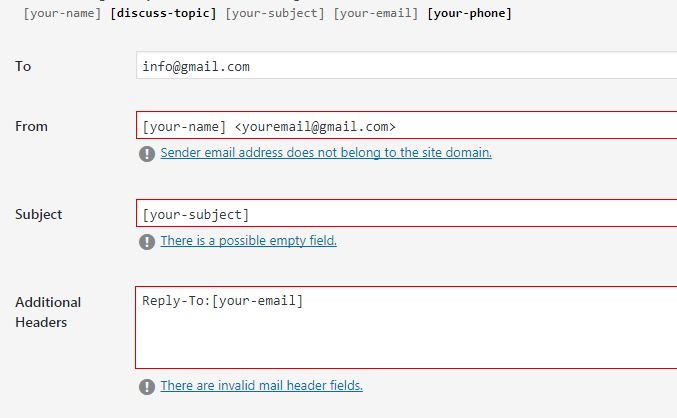
Task: Click the warning icon under the Subject field
Action: [x=147, y=242]
